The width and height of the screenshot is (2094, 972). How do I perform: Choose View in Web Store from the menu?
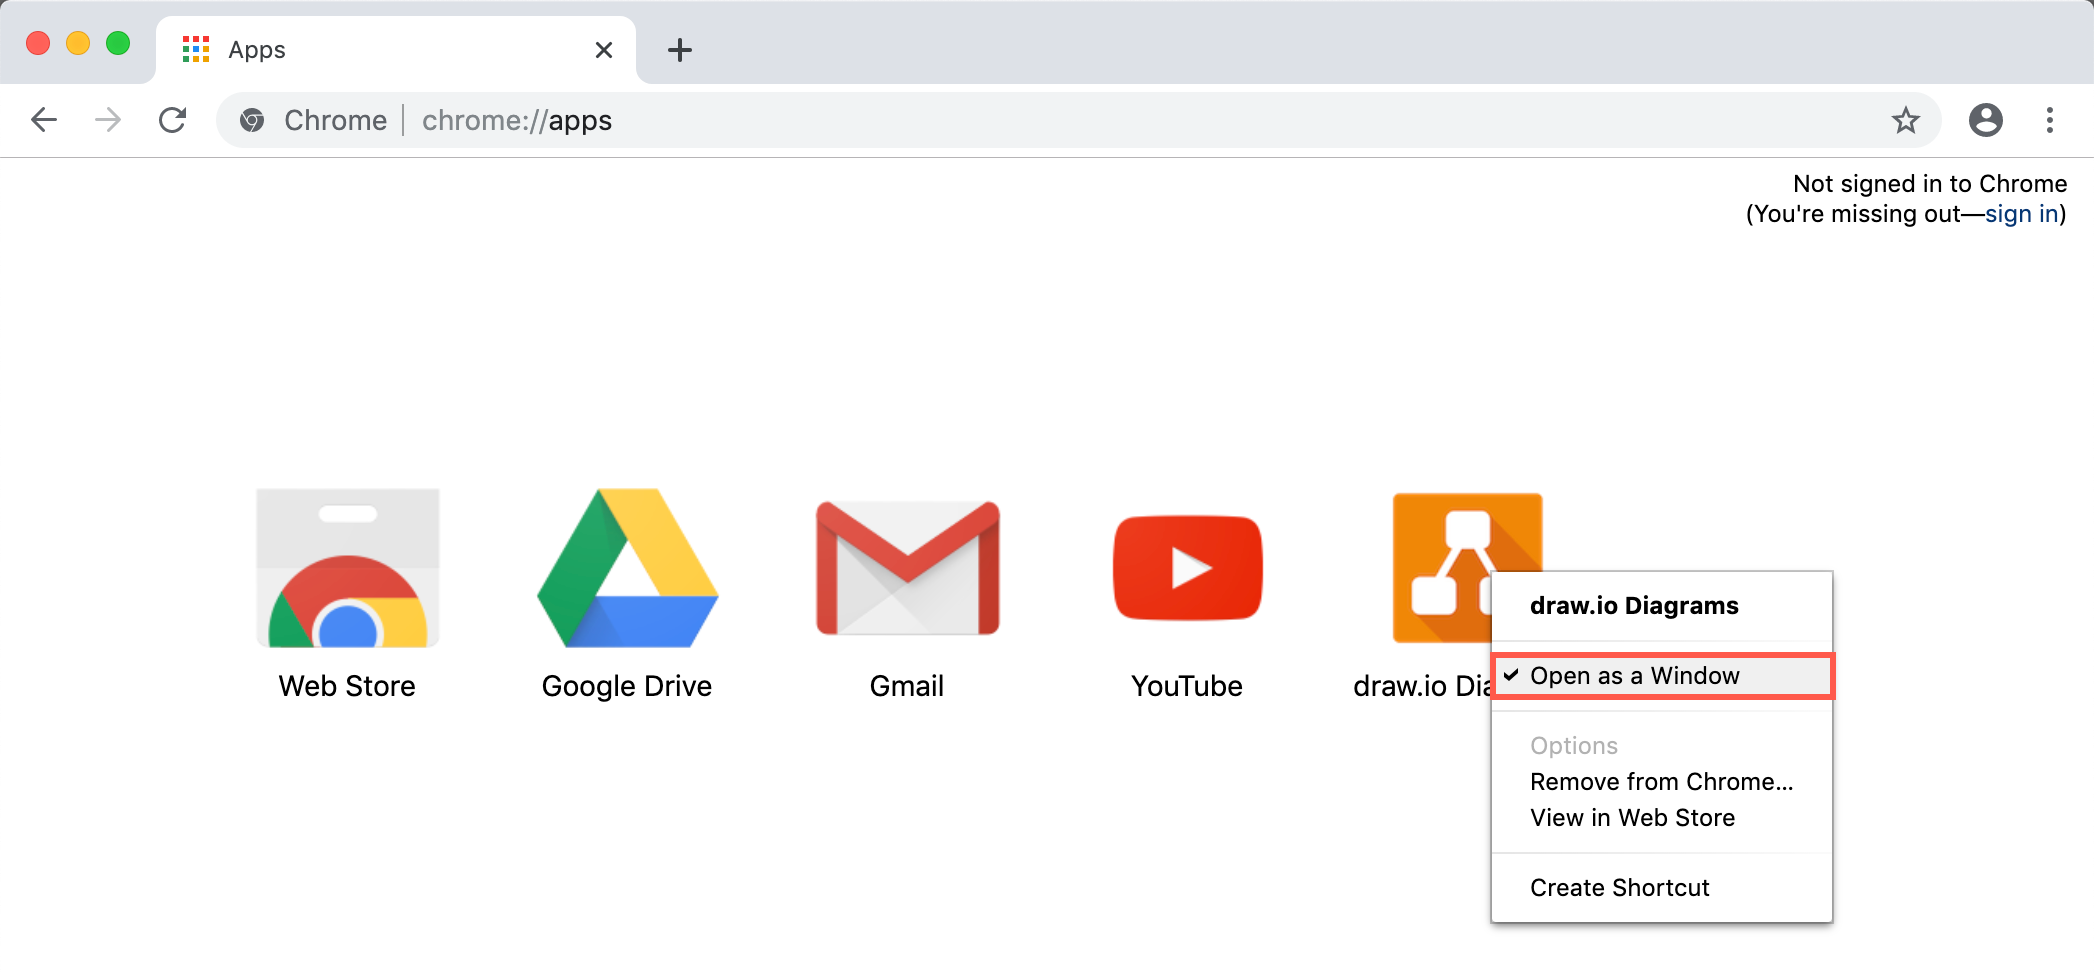pyautogui.click(x=1632, y=817)
